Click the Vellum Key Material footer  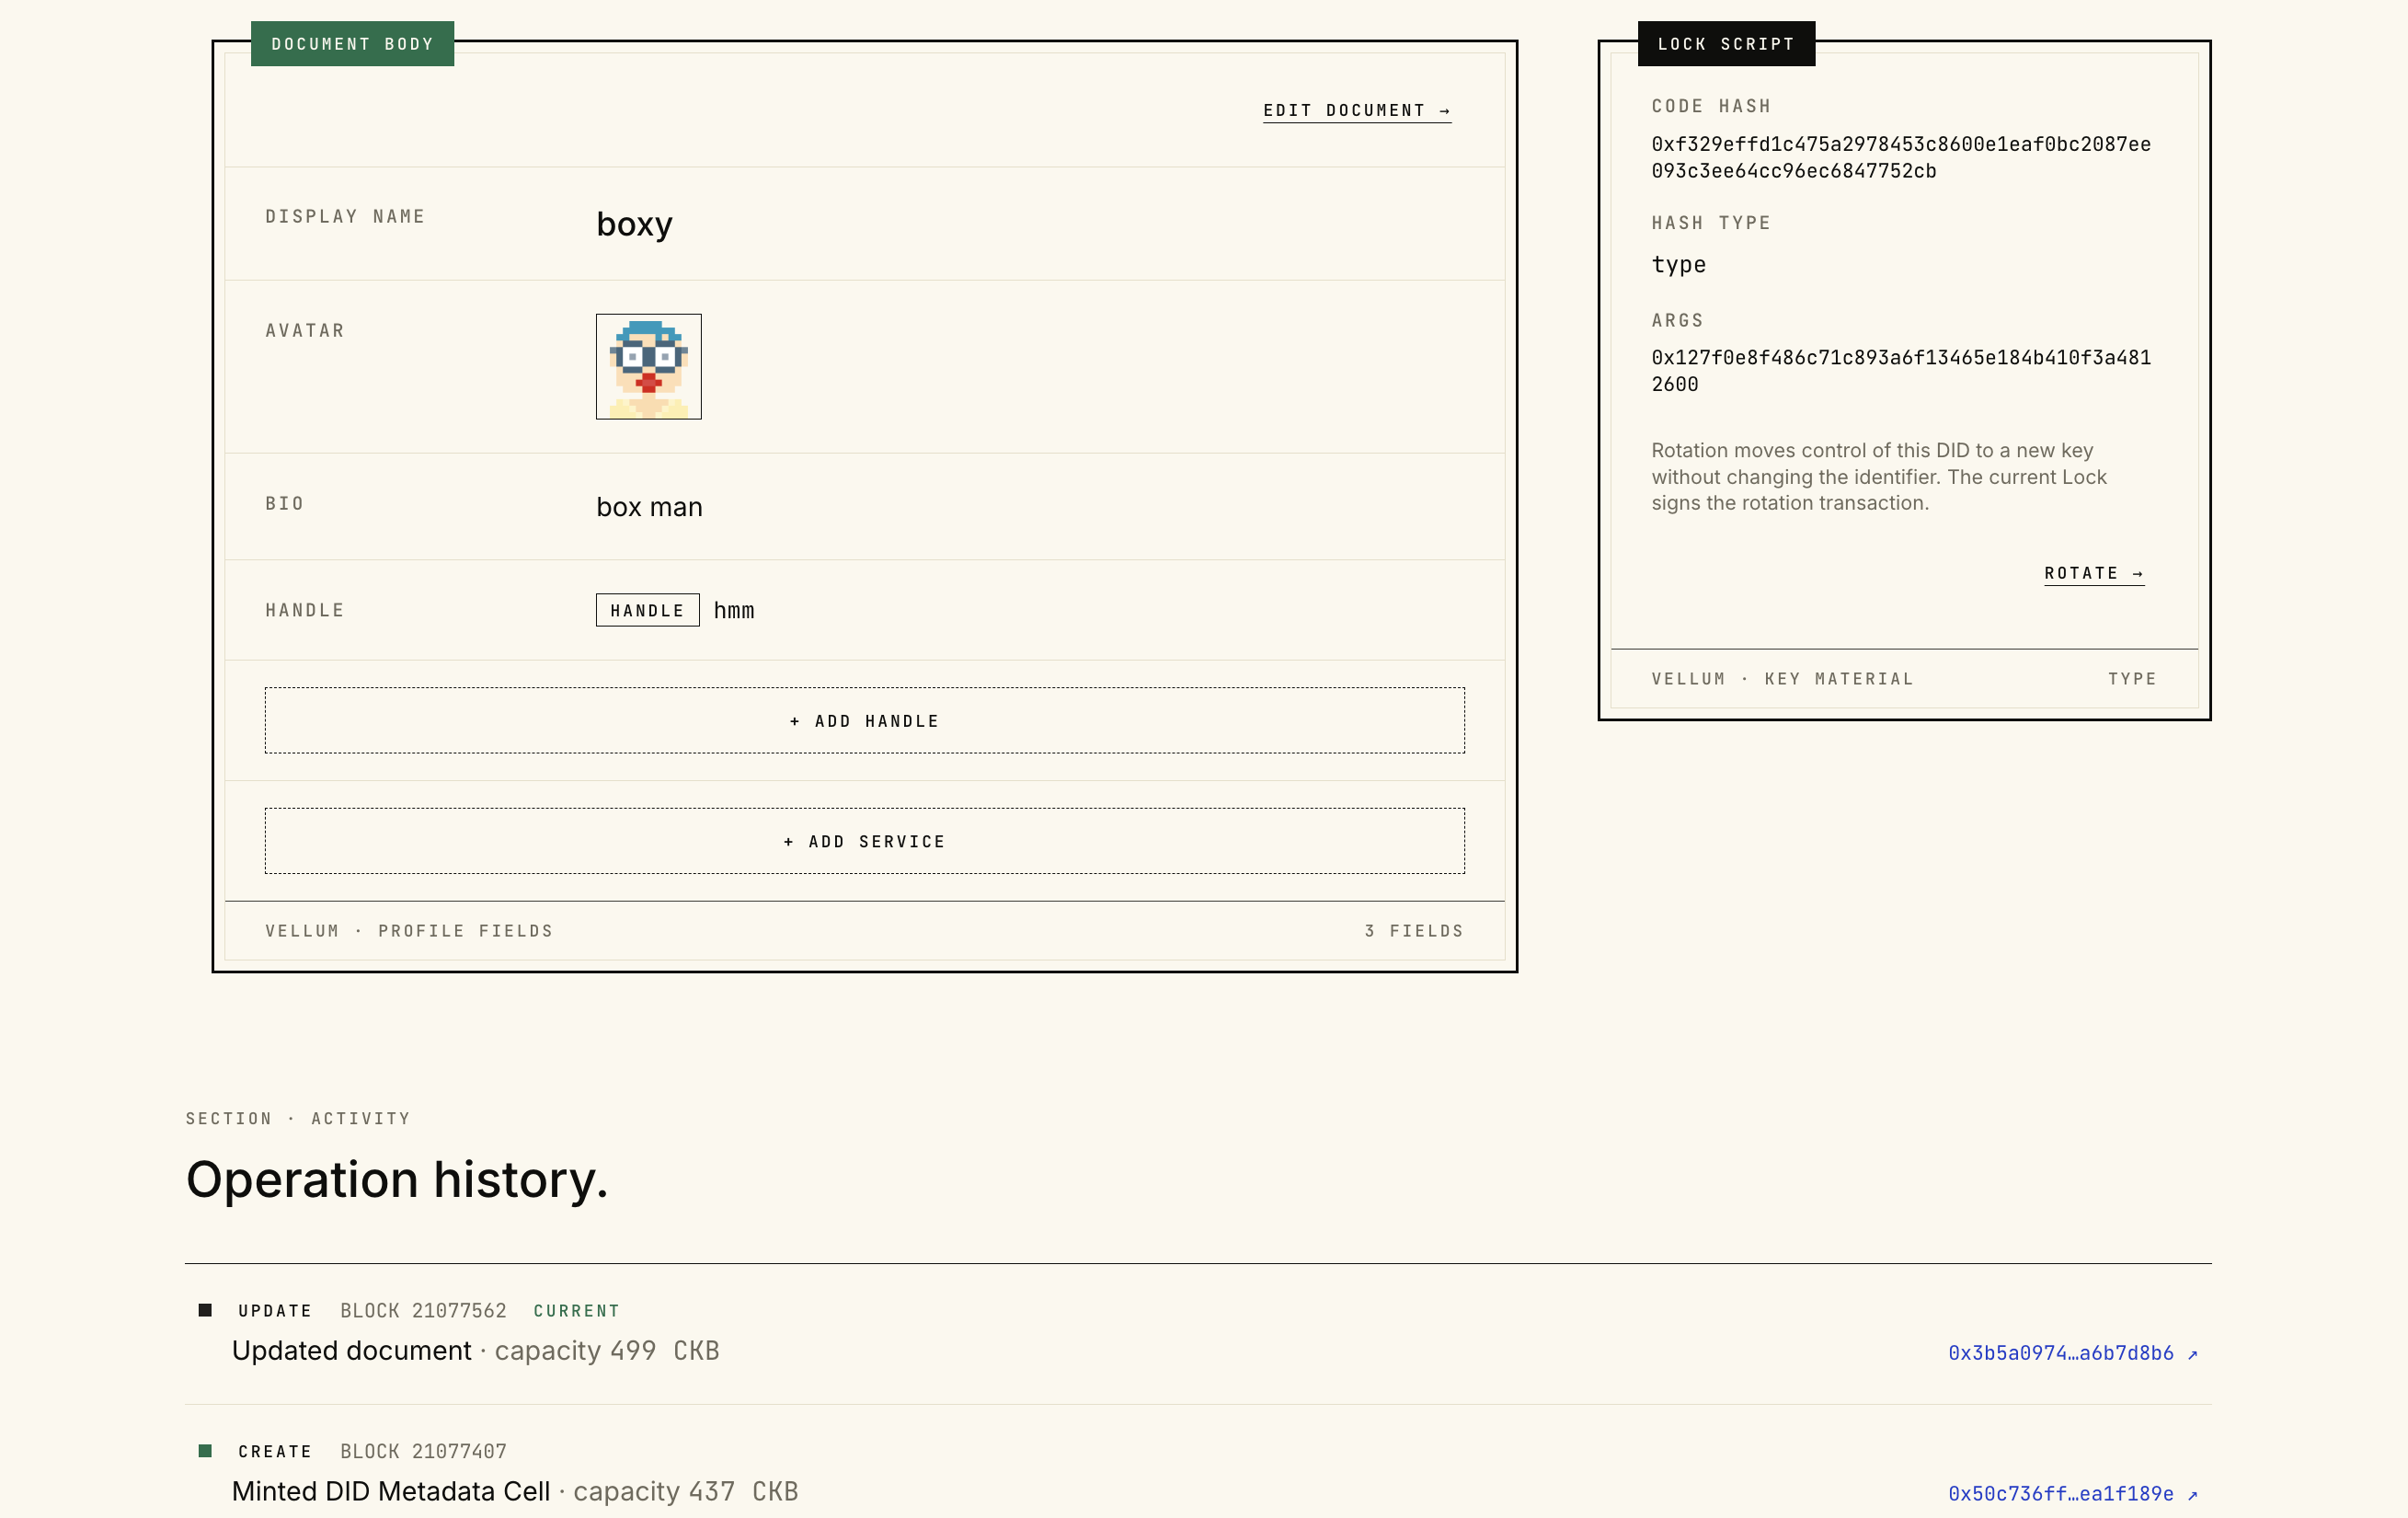pos(1782,679)
